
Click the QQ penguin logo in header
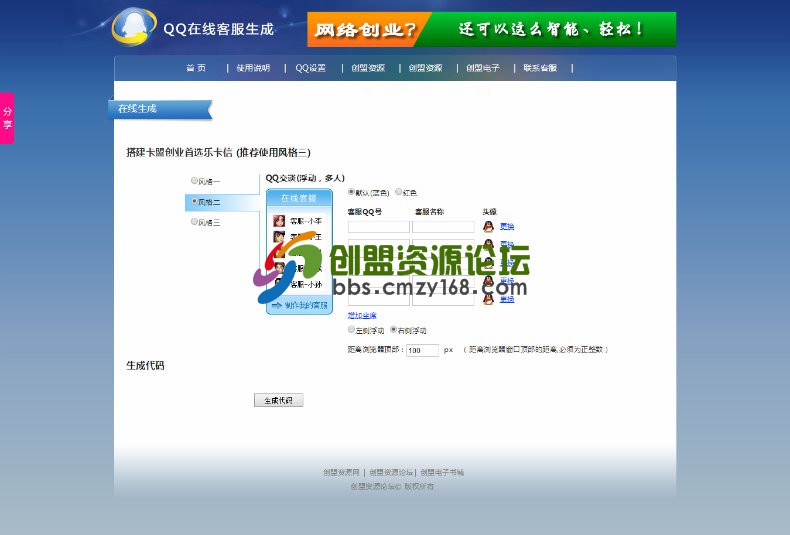pos(134,26)
